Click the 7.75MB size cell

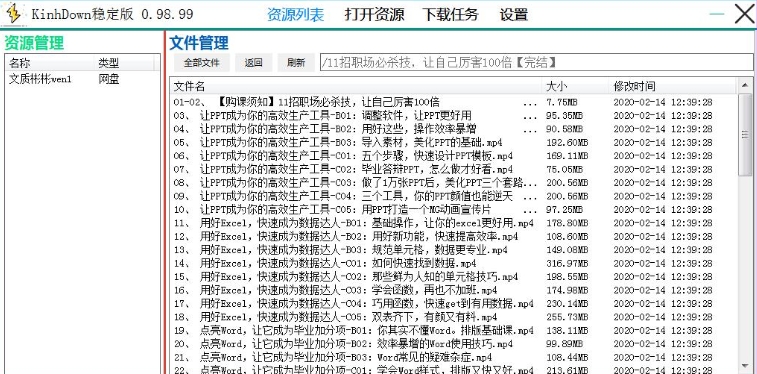coord(562,102)
